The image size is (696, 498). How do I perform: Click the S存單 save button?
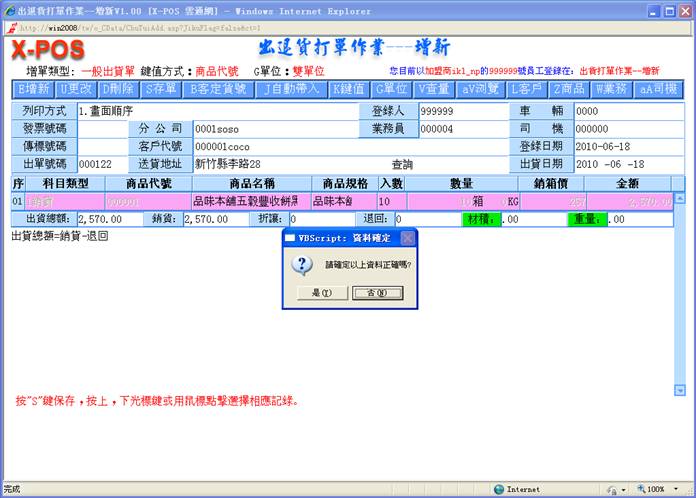[160, 89]
